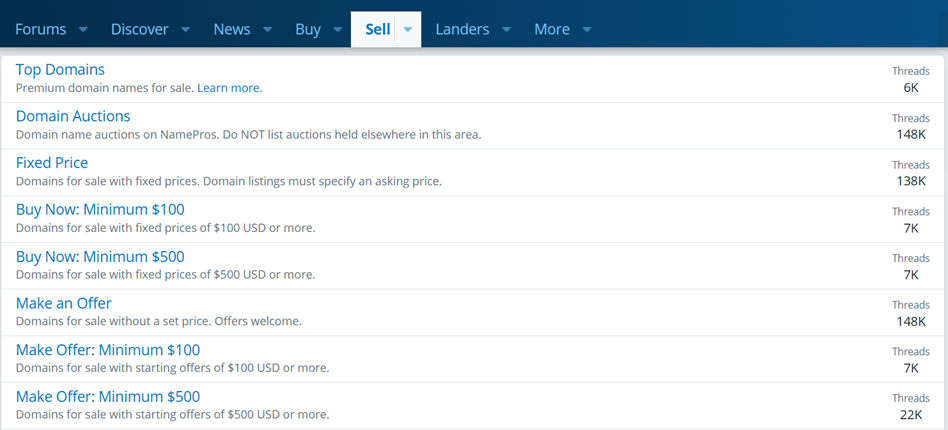Click 'fixed prices of $500 USD or more' text
Image resolution: width=948 pixels, height=430 pixels.
[227, 275]
